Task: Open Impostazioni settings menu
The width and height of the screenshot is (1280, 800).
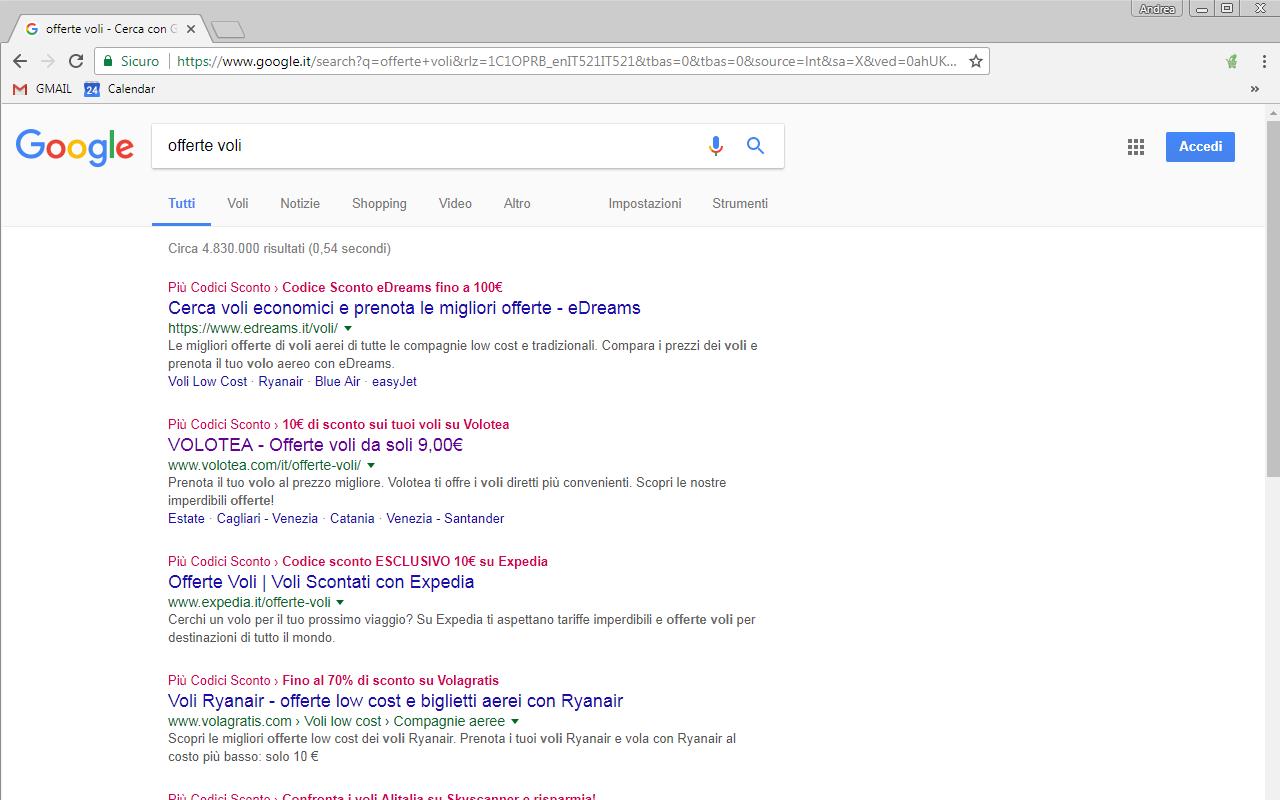Action: (645, 203)
